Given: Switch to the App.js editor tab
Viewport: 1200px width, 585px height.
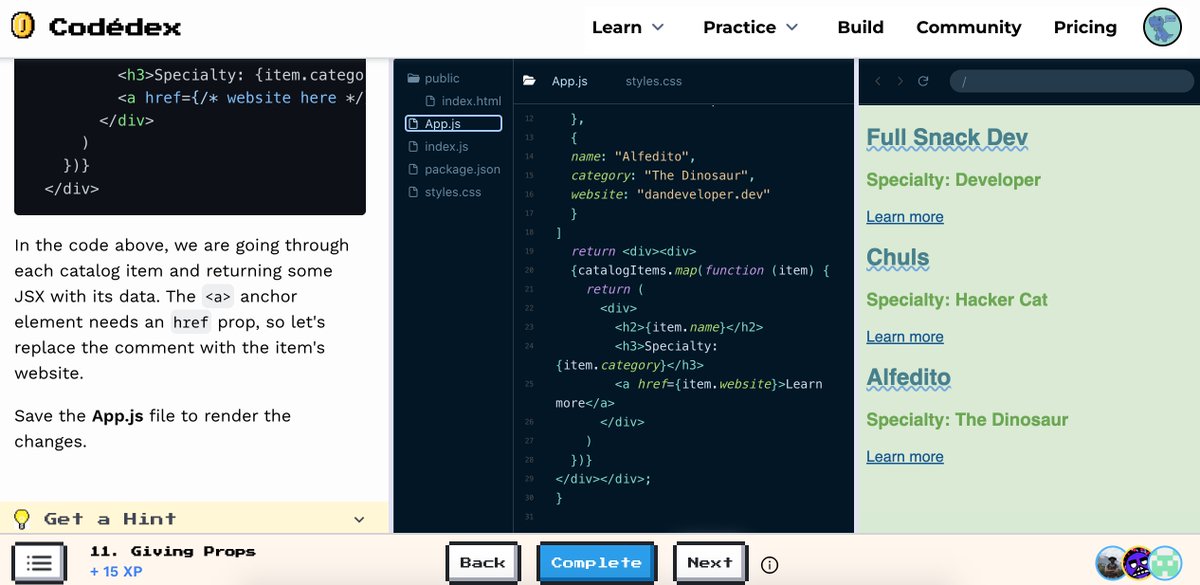Looking at the screenshot, I should 569,81.
